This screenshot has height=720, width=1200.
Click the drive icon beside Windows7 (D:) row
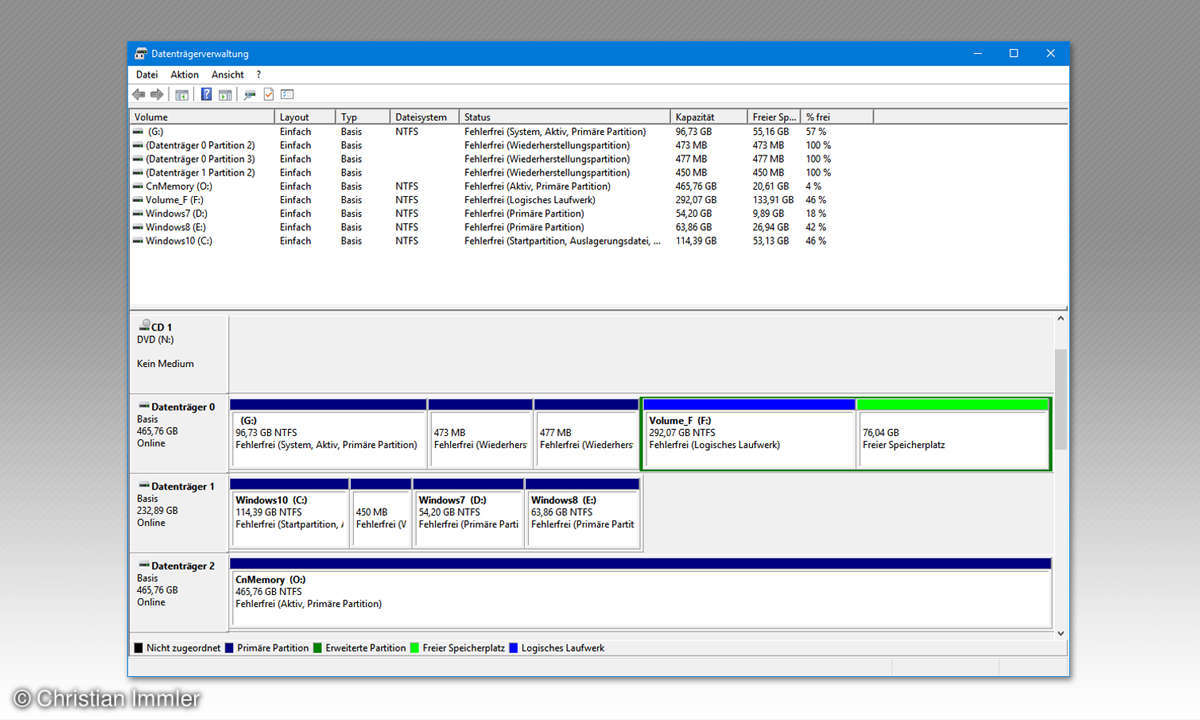coord(138,214)
